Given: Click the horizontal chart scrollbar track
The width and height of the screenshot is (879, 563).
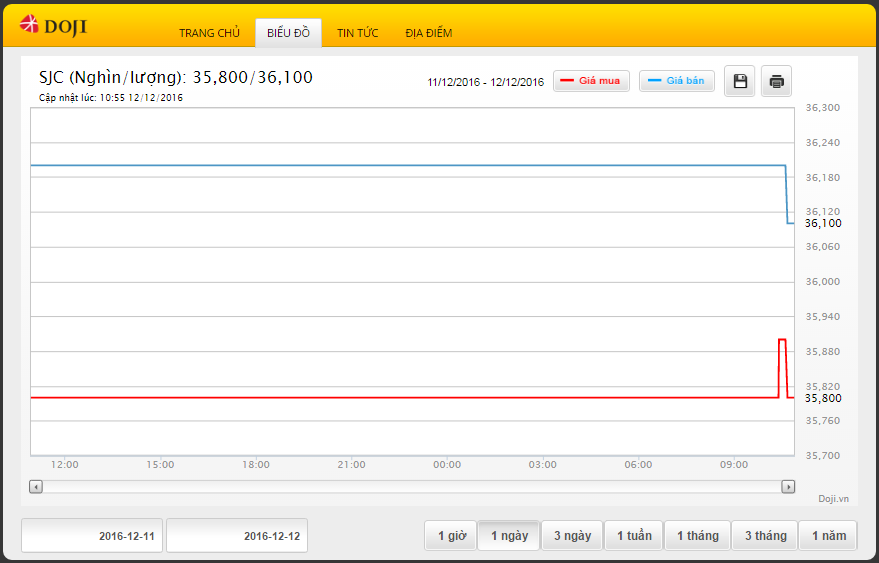Looking at the screenshot, I should [x=412, y=487].
